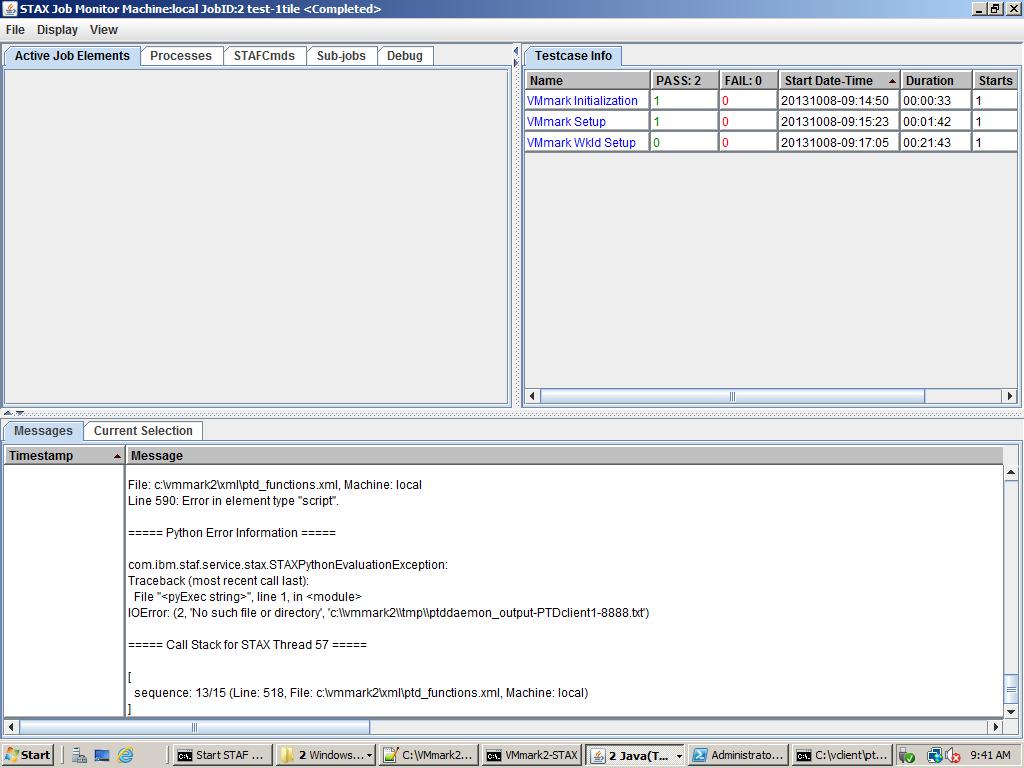Select the Testcase Info tab
This screenshot has width=1024, height=768.
pos(573,56)
